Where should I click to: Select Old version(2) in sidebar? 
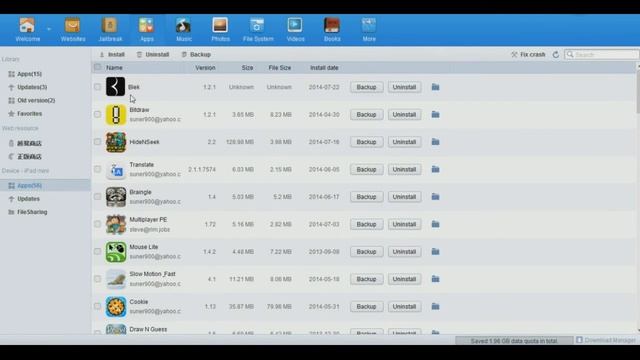(36, 100)
